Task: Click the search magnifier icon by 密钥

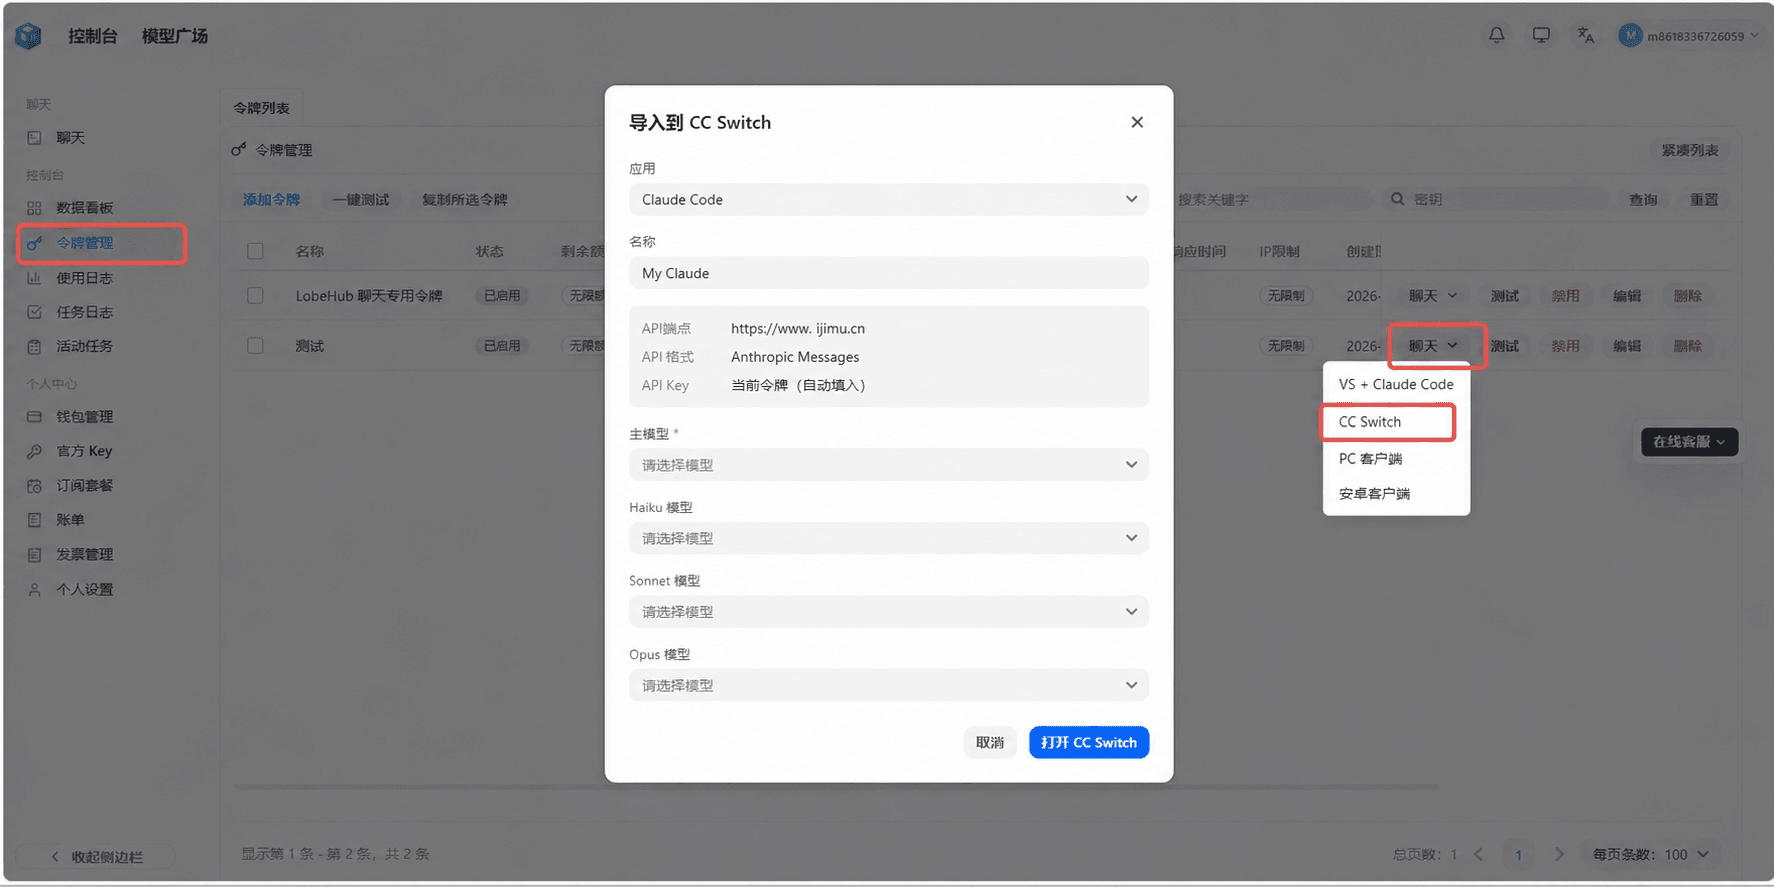Action: (x=1397, y=199)
